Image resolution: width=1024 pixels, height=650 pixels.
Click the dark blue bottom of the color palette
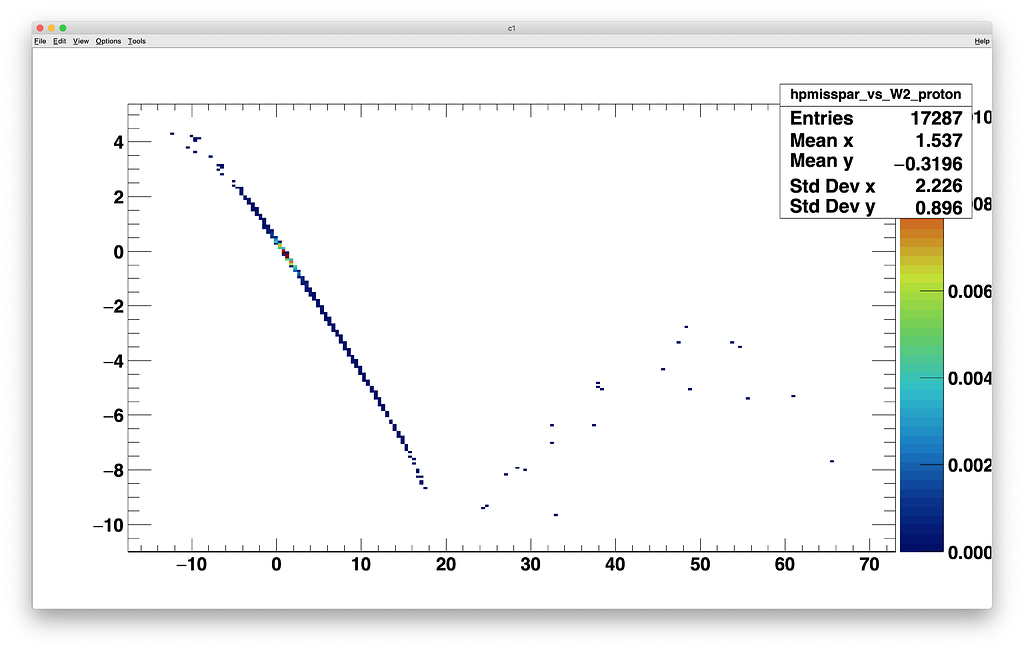point(921,540)
